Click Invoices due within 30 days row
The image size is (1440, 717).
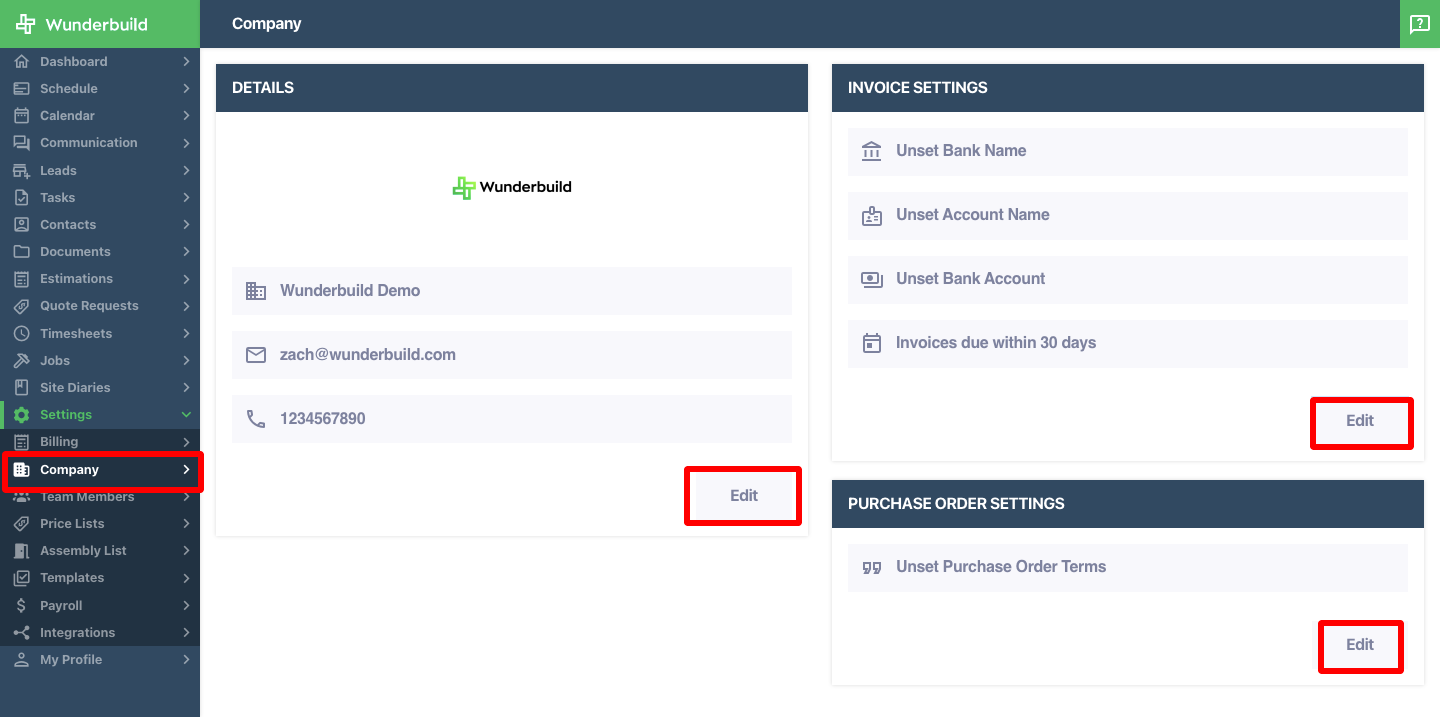1128,343
